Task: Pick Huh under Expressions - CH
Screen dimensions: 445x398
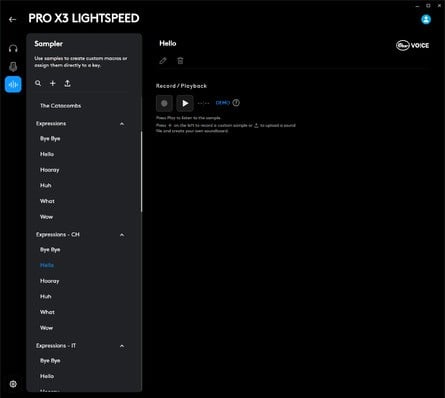Action: coord(46,297)
